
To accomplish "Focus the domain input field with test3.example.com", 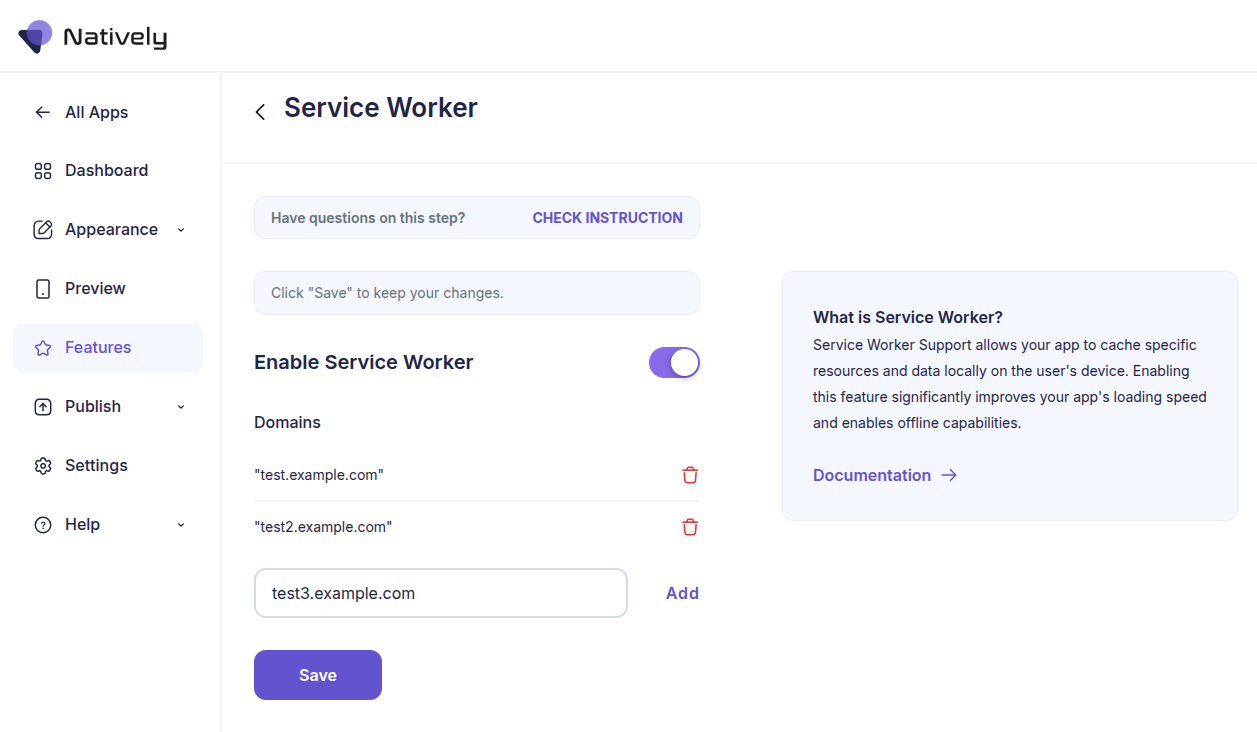I will (x=440, y=593).
